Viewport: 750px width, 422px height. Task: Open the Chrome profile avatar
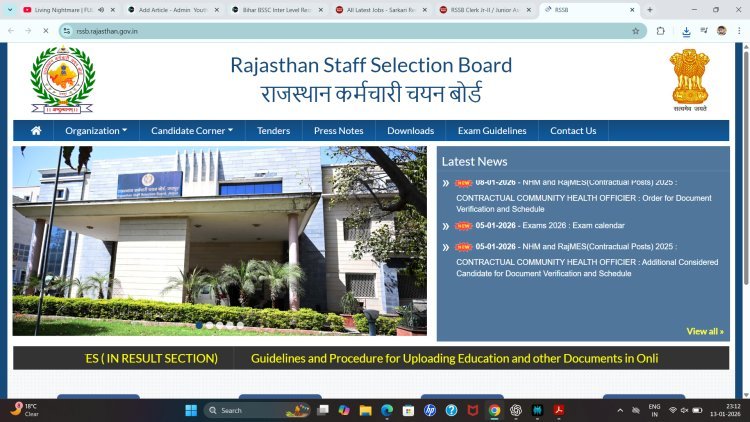pos(721,31)
